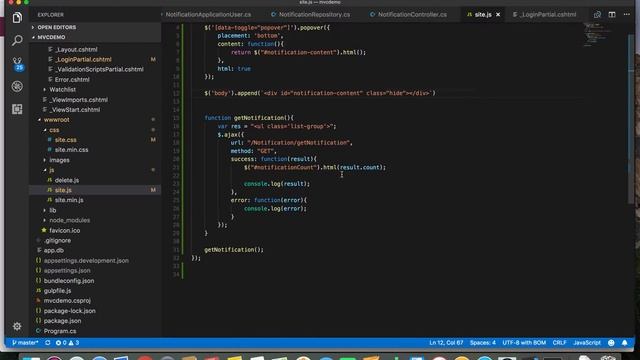Expand the Watchlist folder
Viewport: 640px width, 360px height.
62,89
